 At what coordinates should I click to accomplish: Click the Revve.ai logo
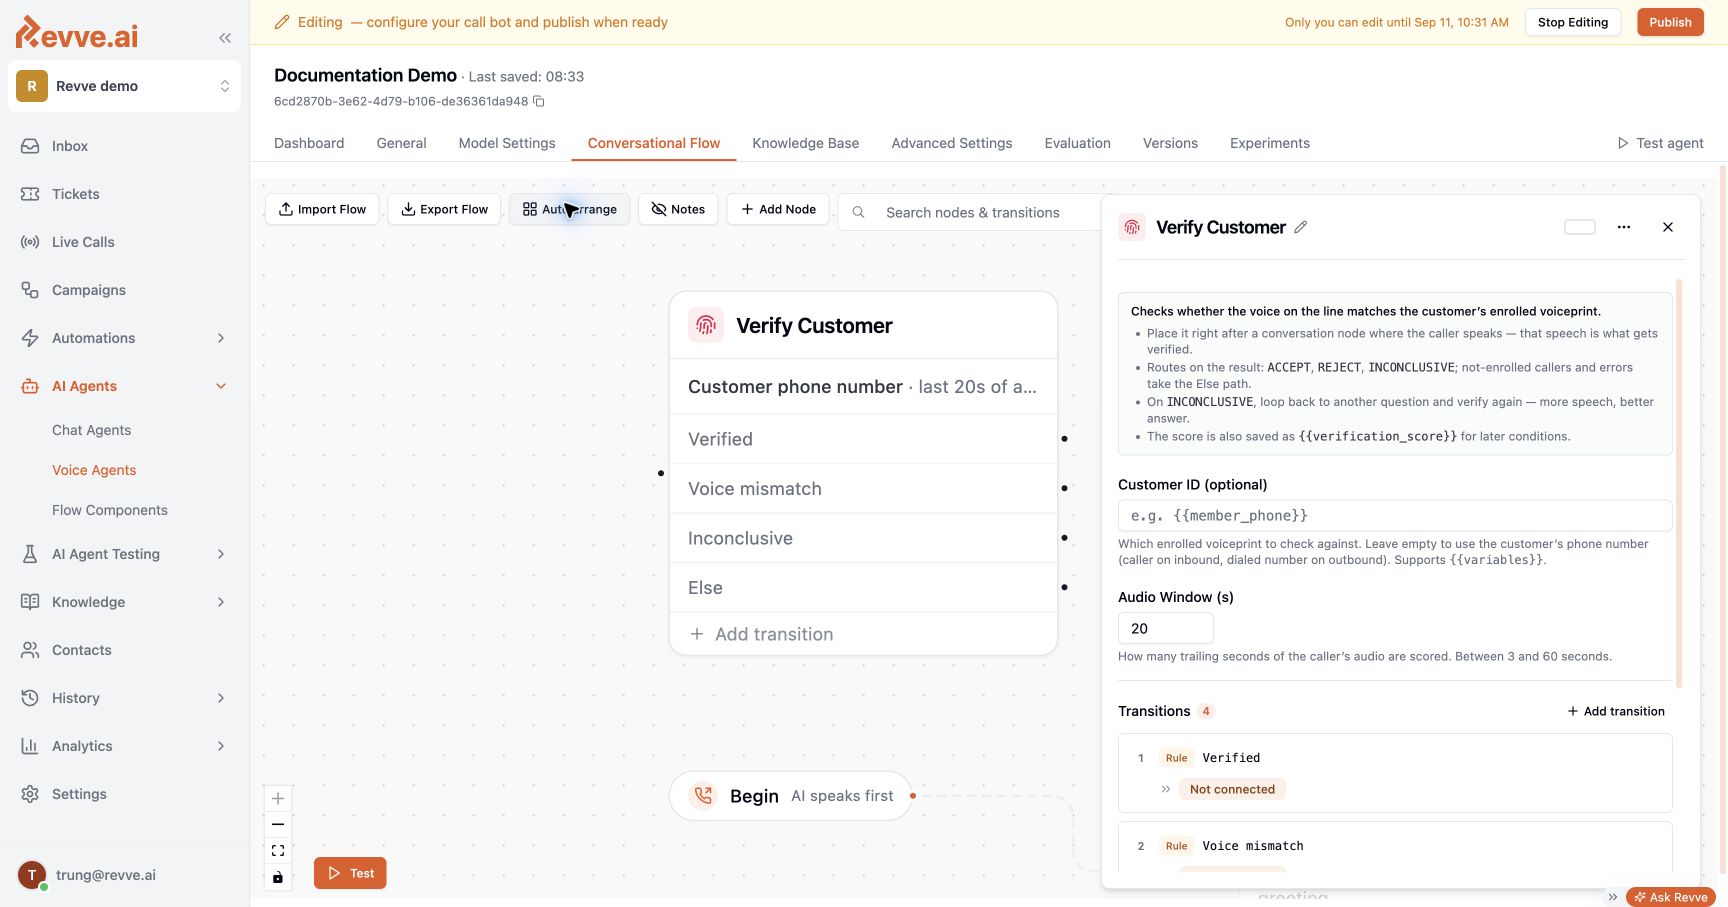(77, 34)
